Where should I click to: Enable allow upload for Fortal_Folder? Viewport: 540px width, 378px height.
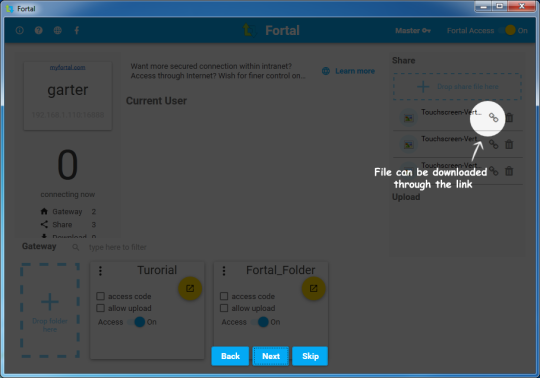(x=224, y=308)
